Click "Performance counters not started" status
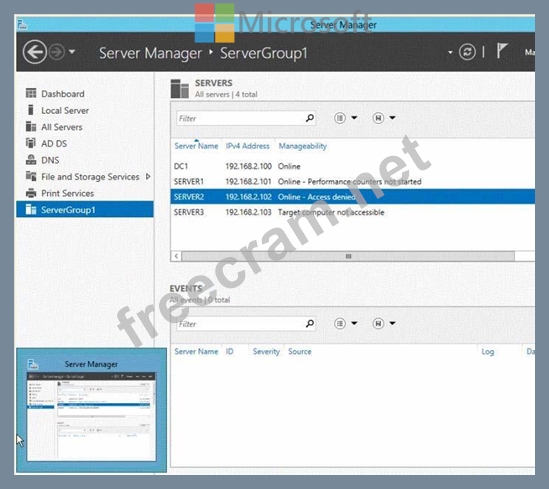This screenshot has width=549, height=489. pos(364,182)
